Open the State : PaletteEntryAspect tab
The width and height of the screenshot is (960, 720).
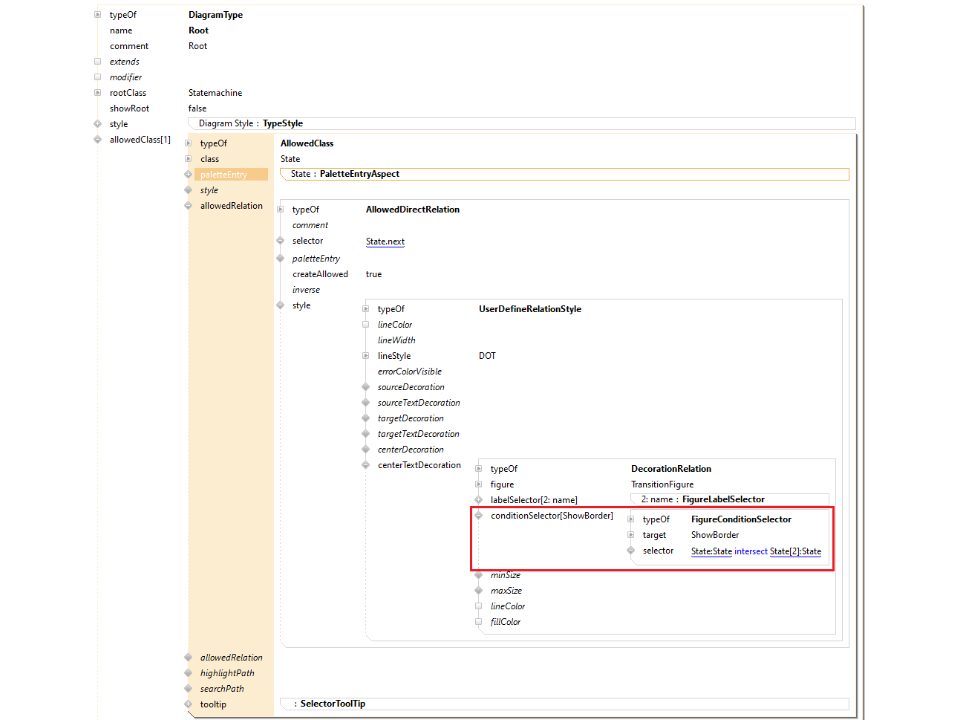click(345, 174)
